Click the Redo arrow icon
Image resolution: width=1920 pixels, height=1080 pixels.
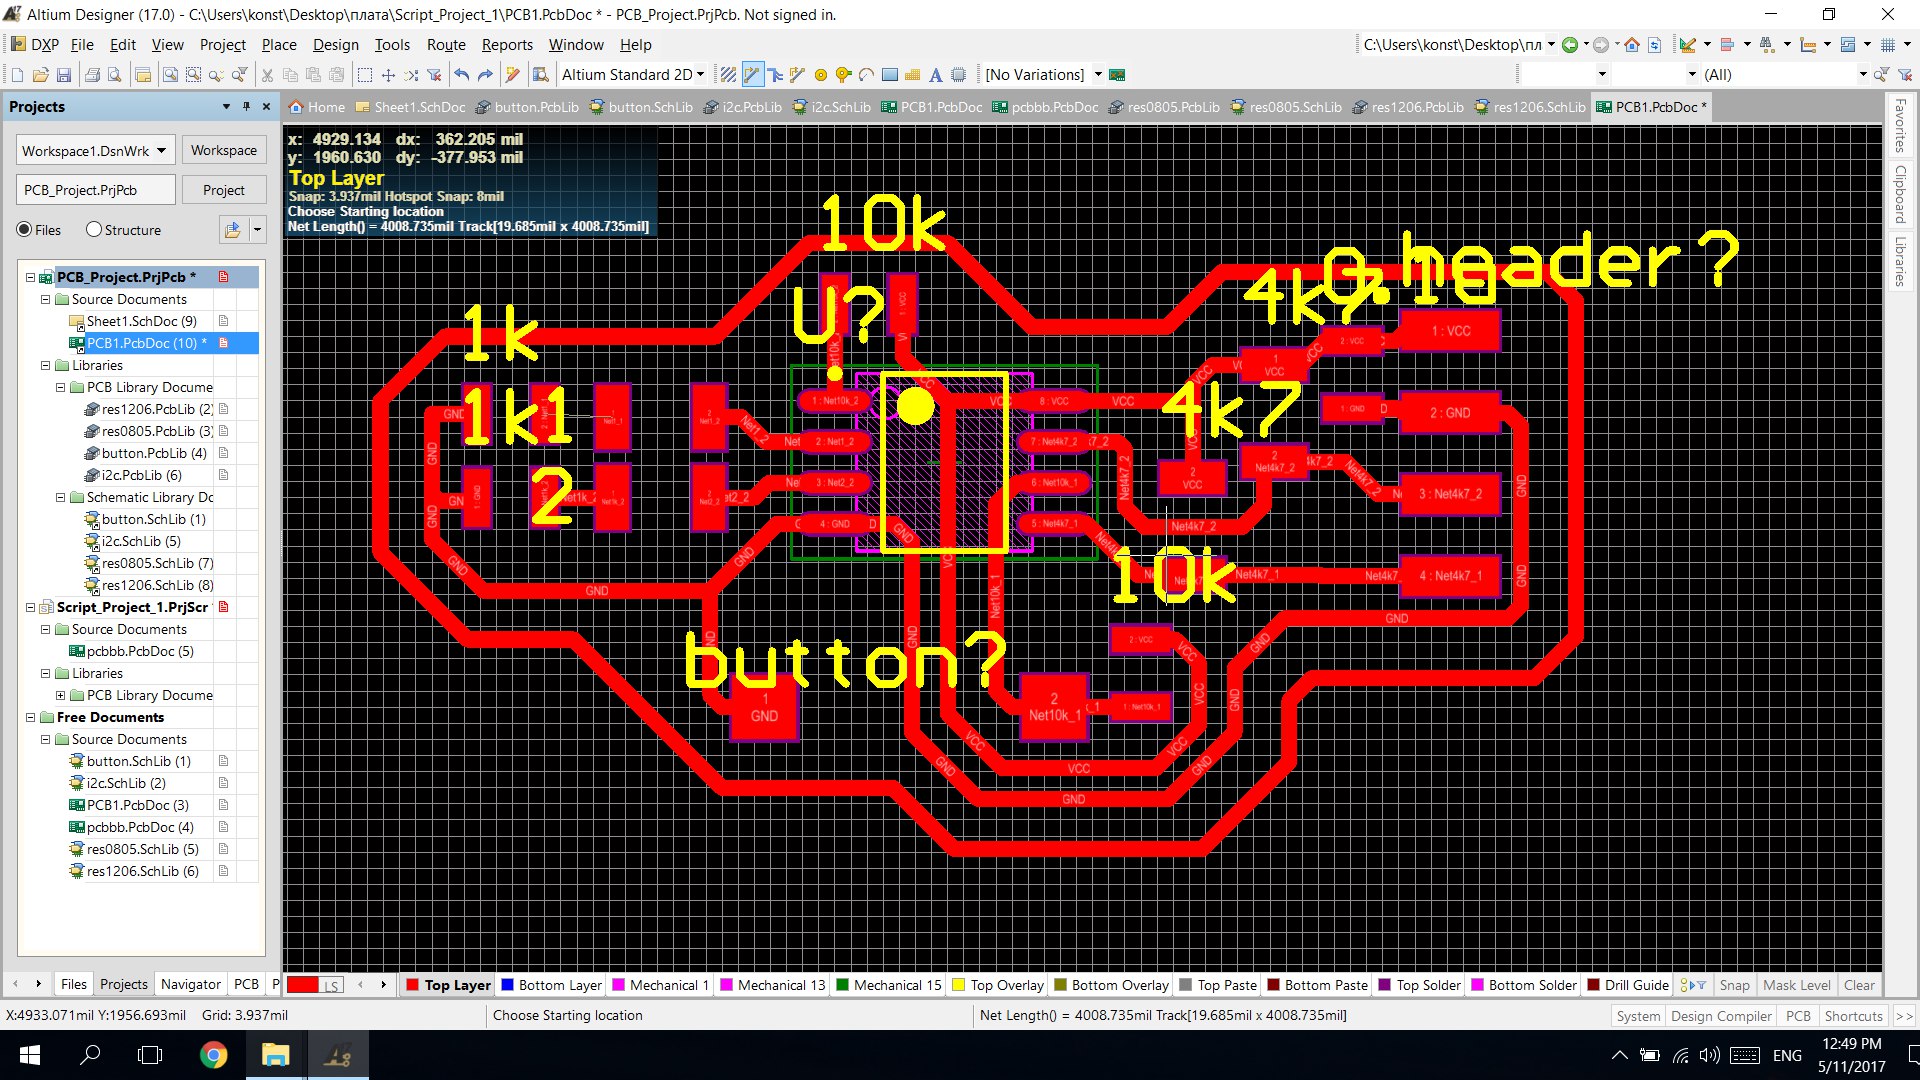[485, 75]
